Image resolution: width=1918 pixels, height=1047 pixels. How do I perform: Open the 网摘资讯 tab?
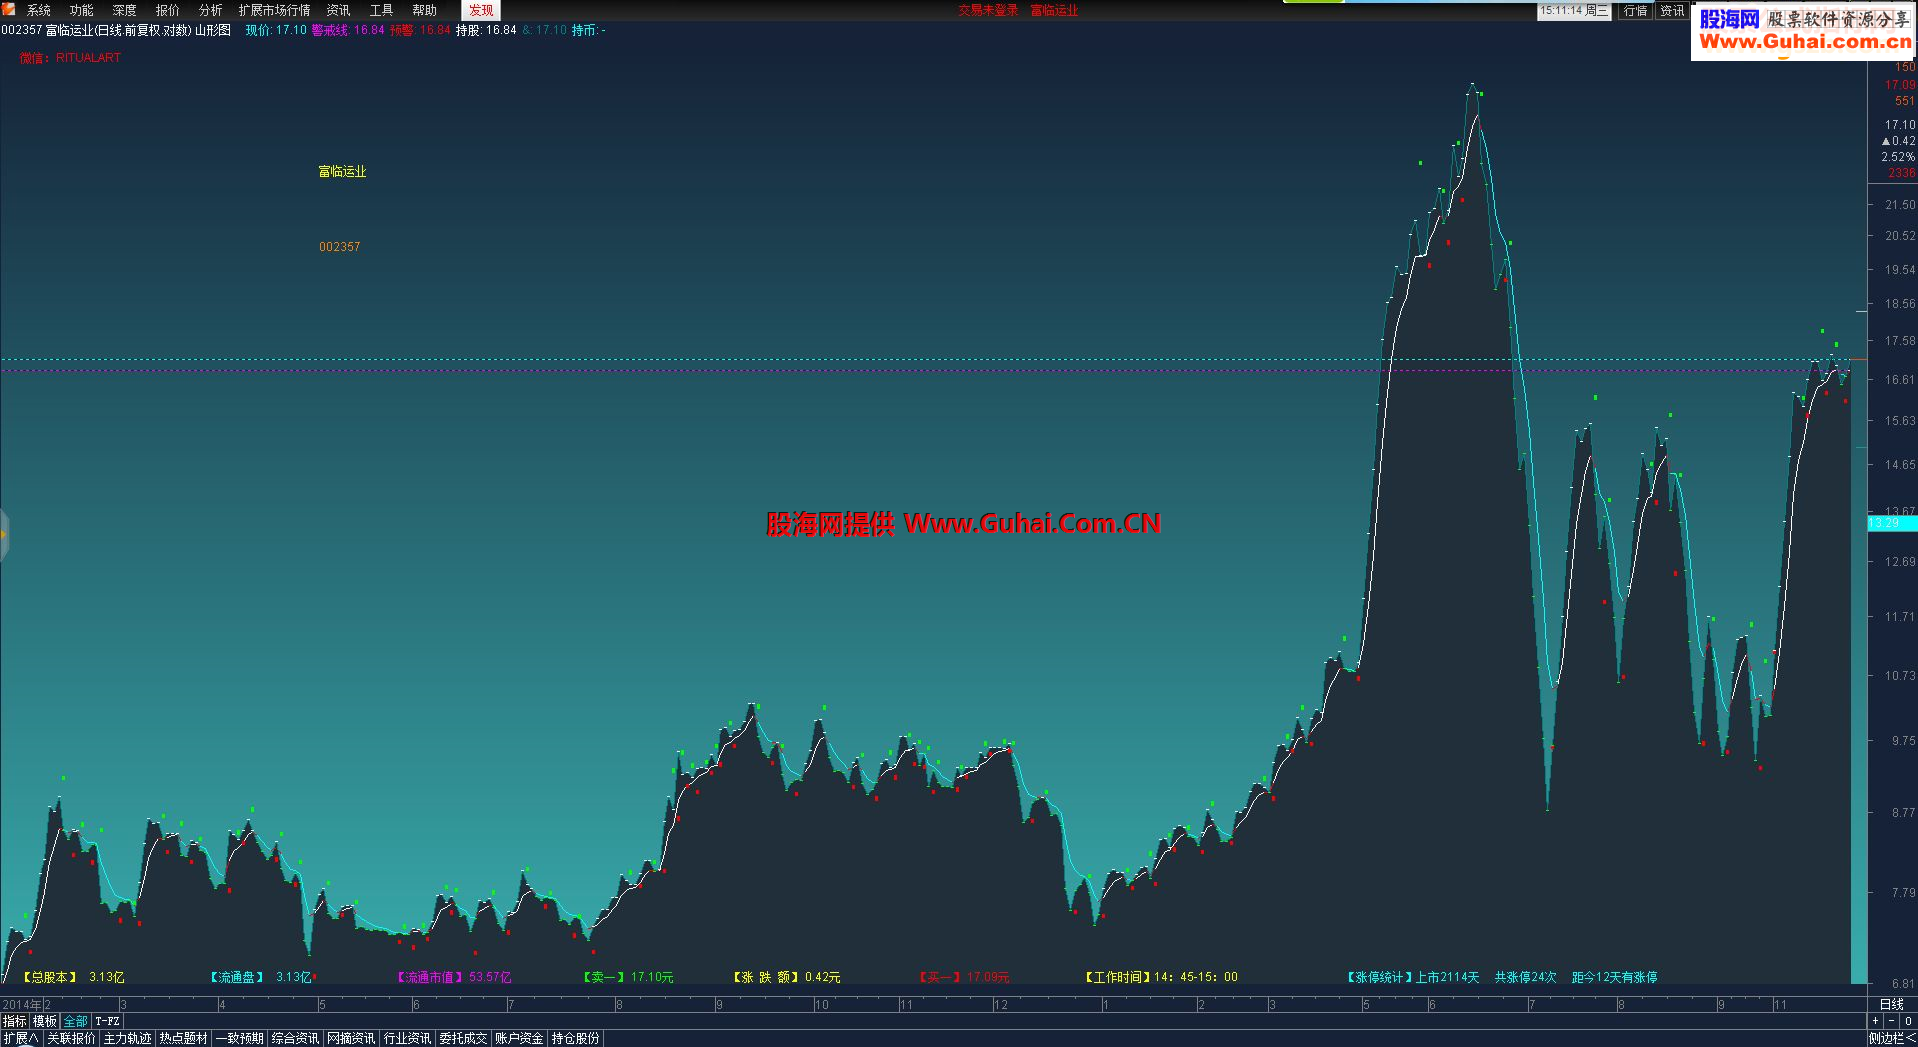coord(352,1038)
